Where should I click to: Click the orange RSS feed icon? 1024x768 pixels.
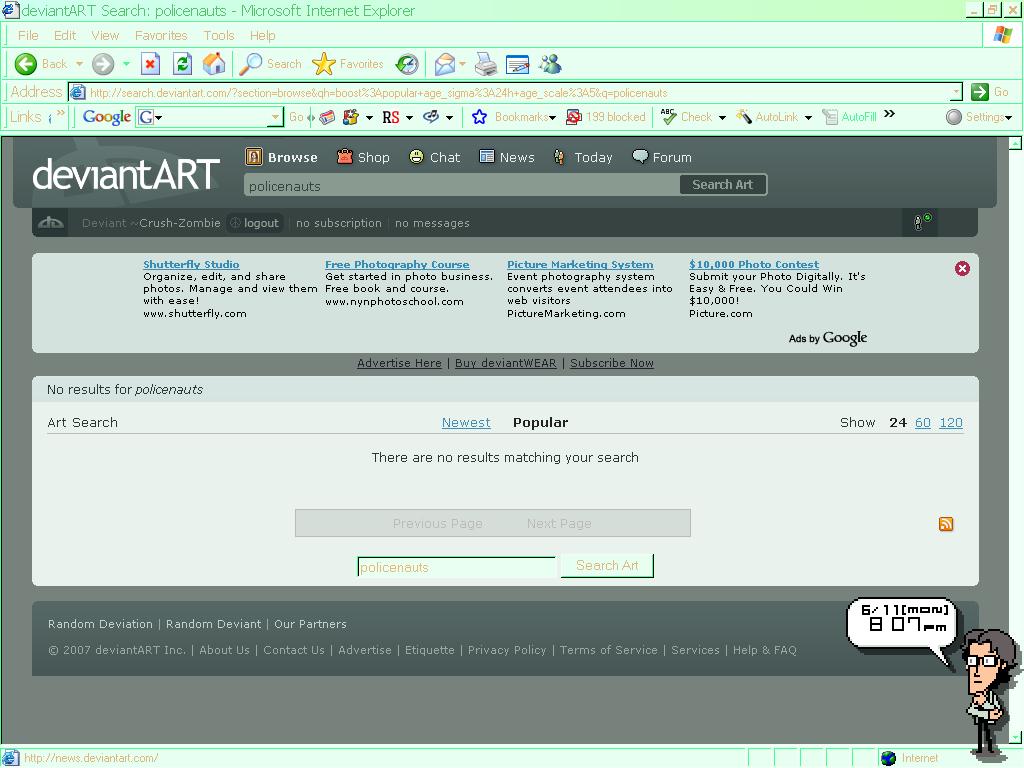(x=946, y=524)
